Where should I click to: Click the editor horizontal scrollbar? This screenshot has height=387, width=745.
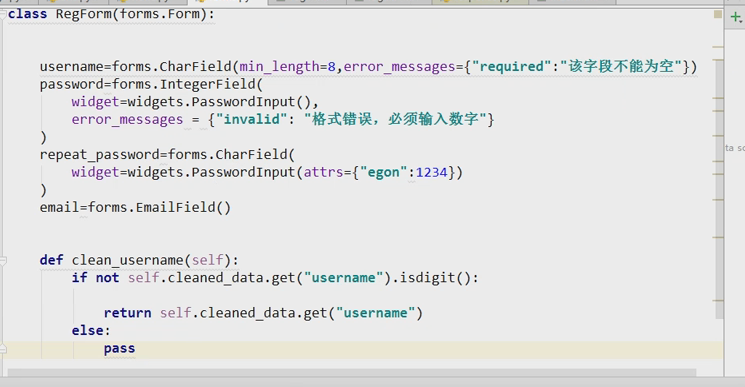pyautogui.click(x=352, y=372)
